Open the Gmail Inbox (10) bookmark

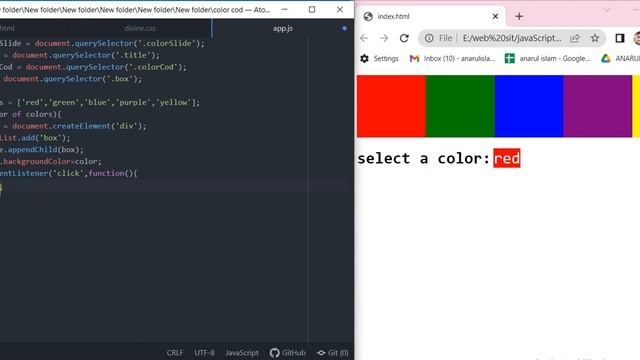(452, 58)
